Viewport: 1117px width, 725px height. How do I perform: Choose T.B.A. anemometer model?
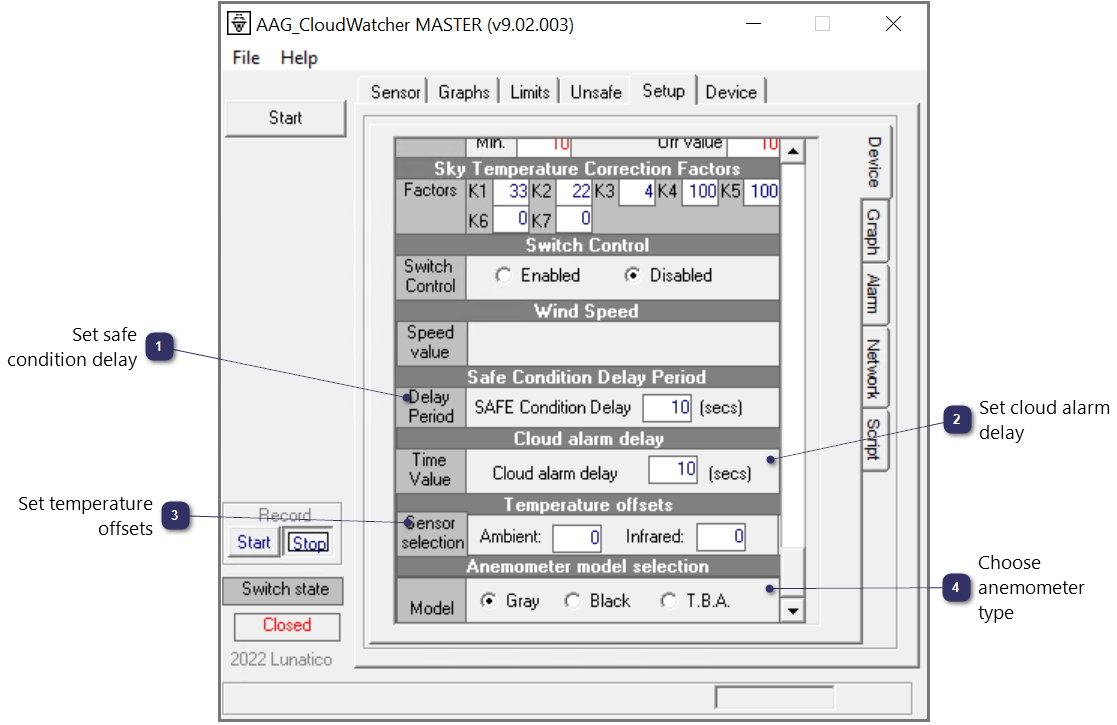point(668,600)
